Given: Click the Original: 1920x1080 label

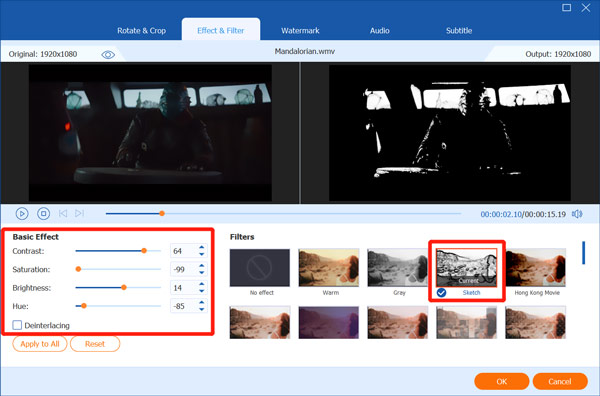Looking at the screenshot, I should 43,54.
